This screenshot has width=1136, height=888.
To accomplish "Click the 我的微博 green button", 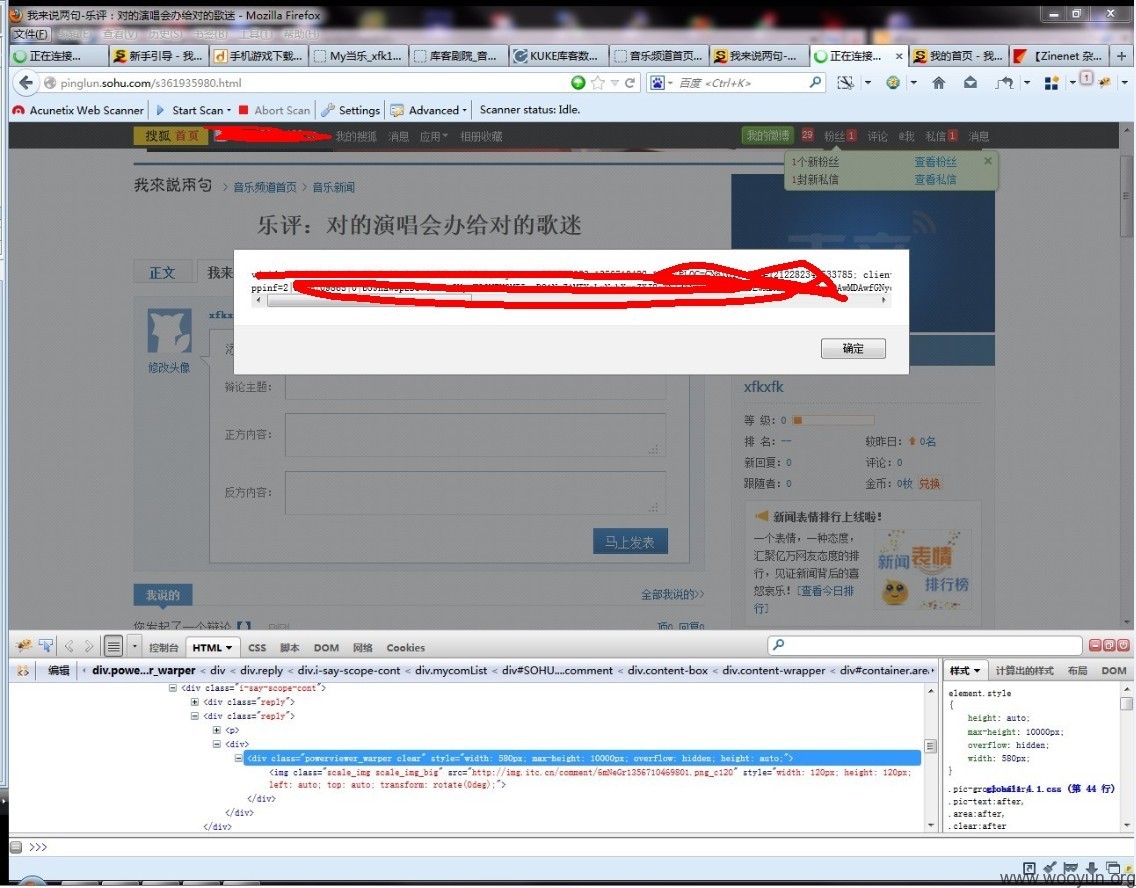I will coord(768,135).
